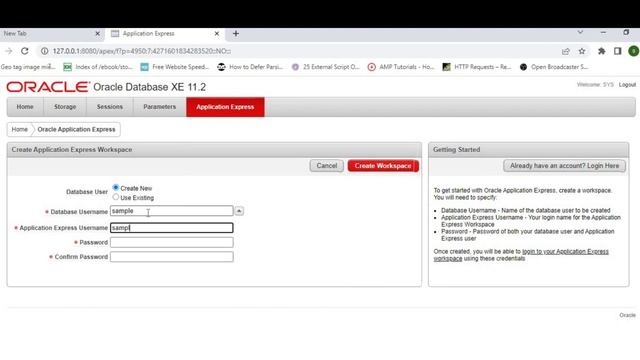Toggle the browser side panel icon
The height and width of the screenshot is (360, 640).
pos(617,51)
